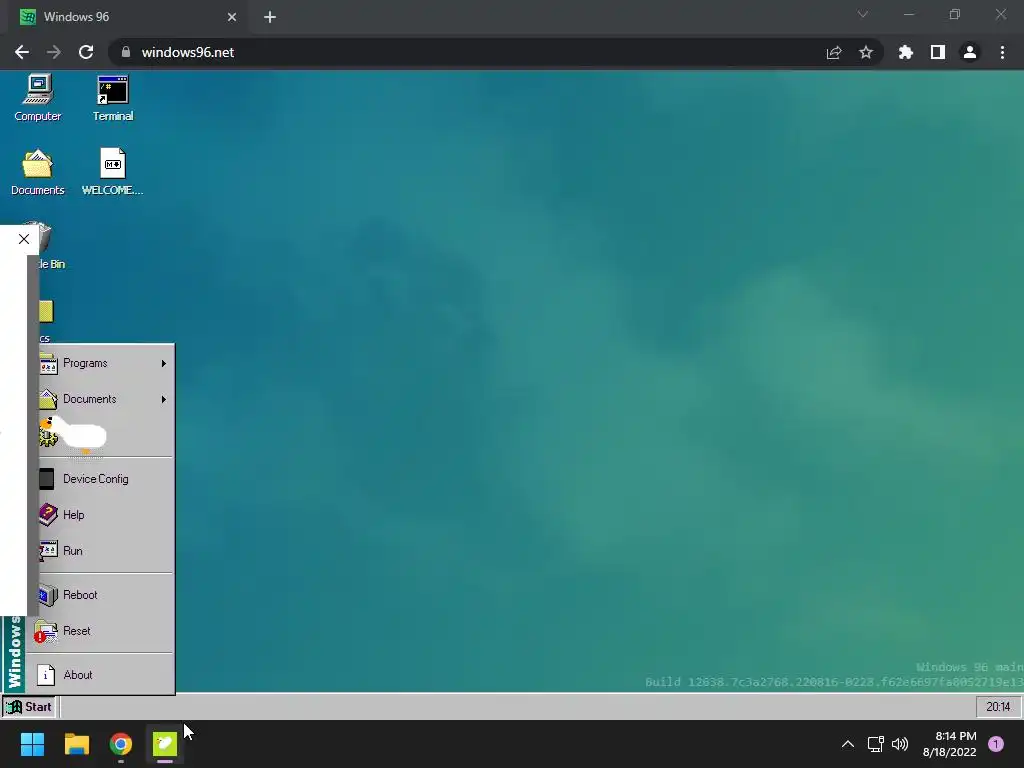Click Chrome icon on host taskbar

click(121, 744)
